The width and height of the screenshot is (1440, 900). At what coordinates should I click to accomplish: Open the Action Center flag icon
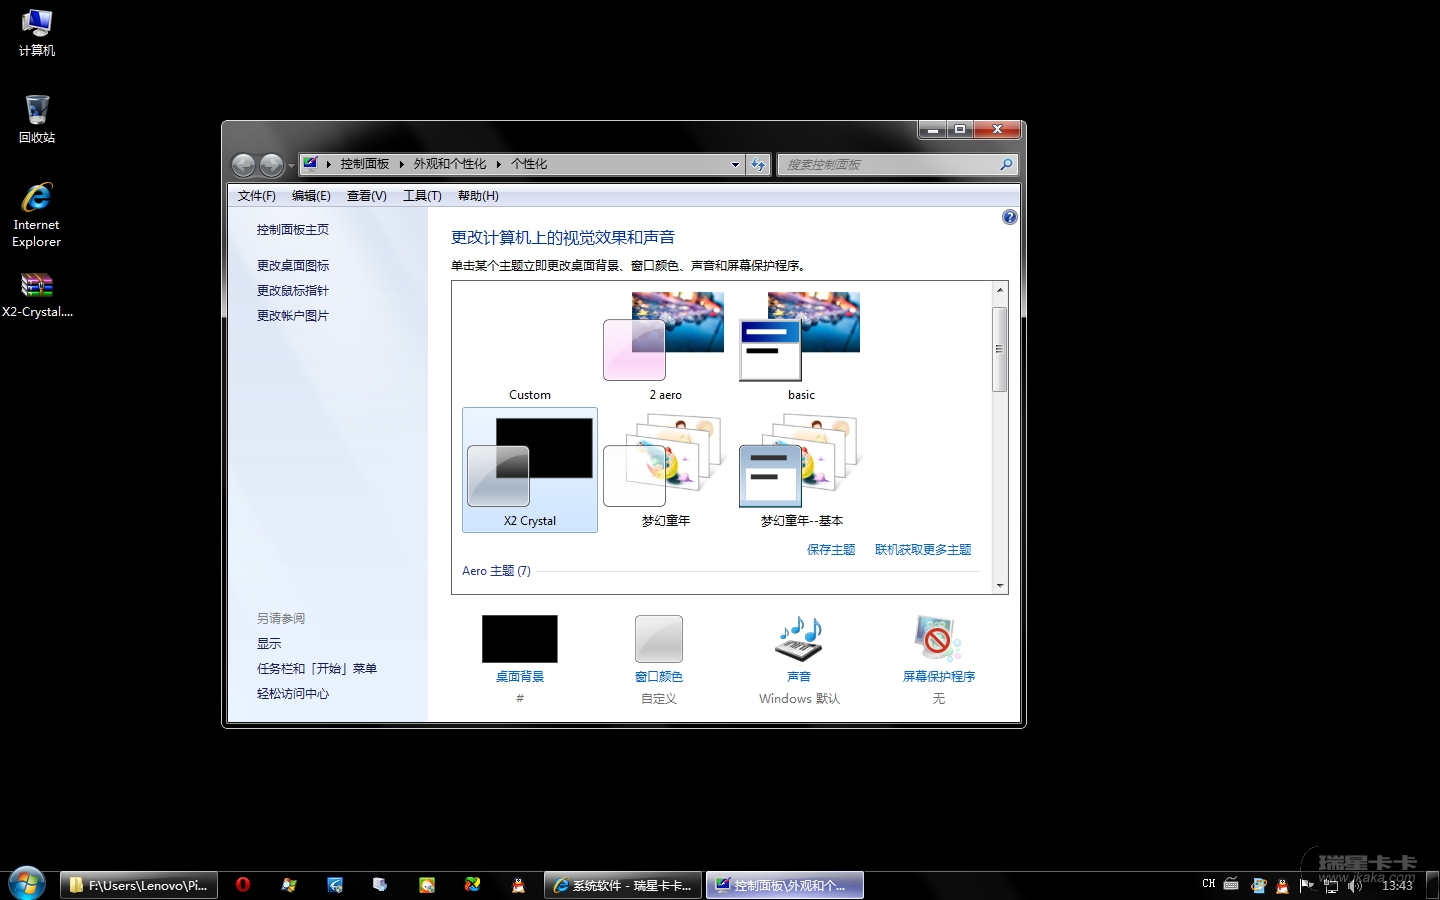click(1306, 885)
